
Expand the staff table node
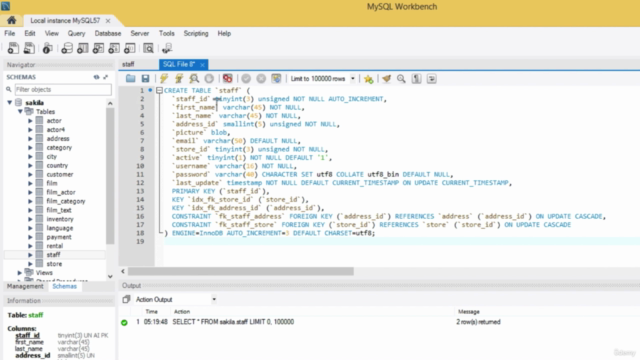tap(30, 255)
